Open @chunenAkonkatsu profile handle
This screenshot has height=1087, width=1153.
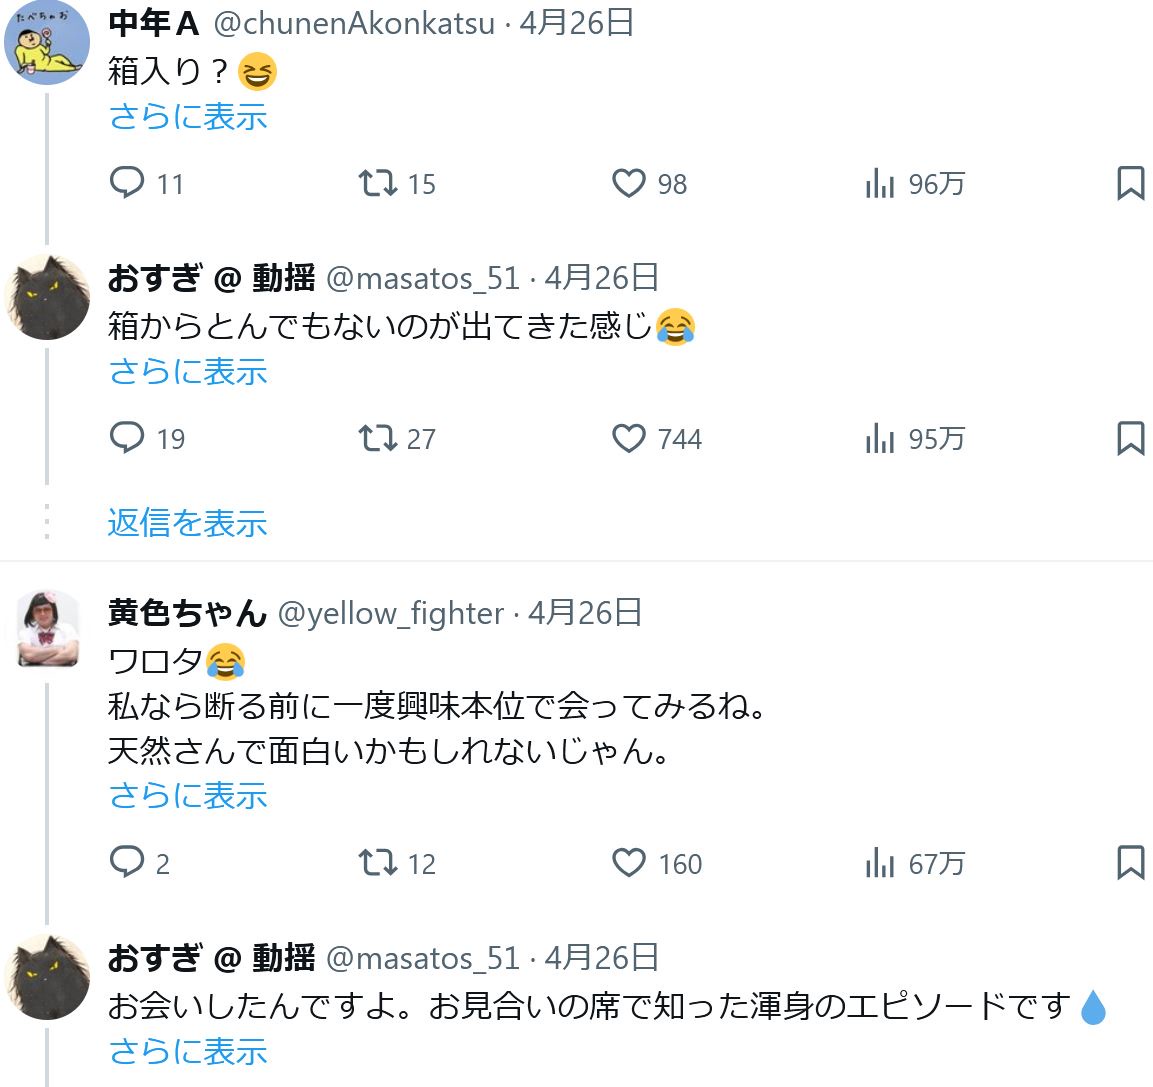coord(355,23)
